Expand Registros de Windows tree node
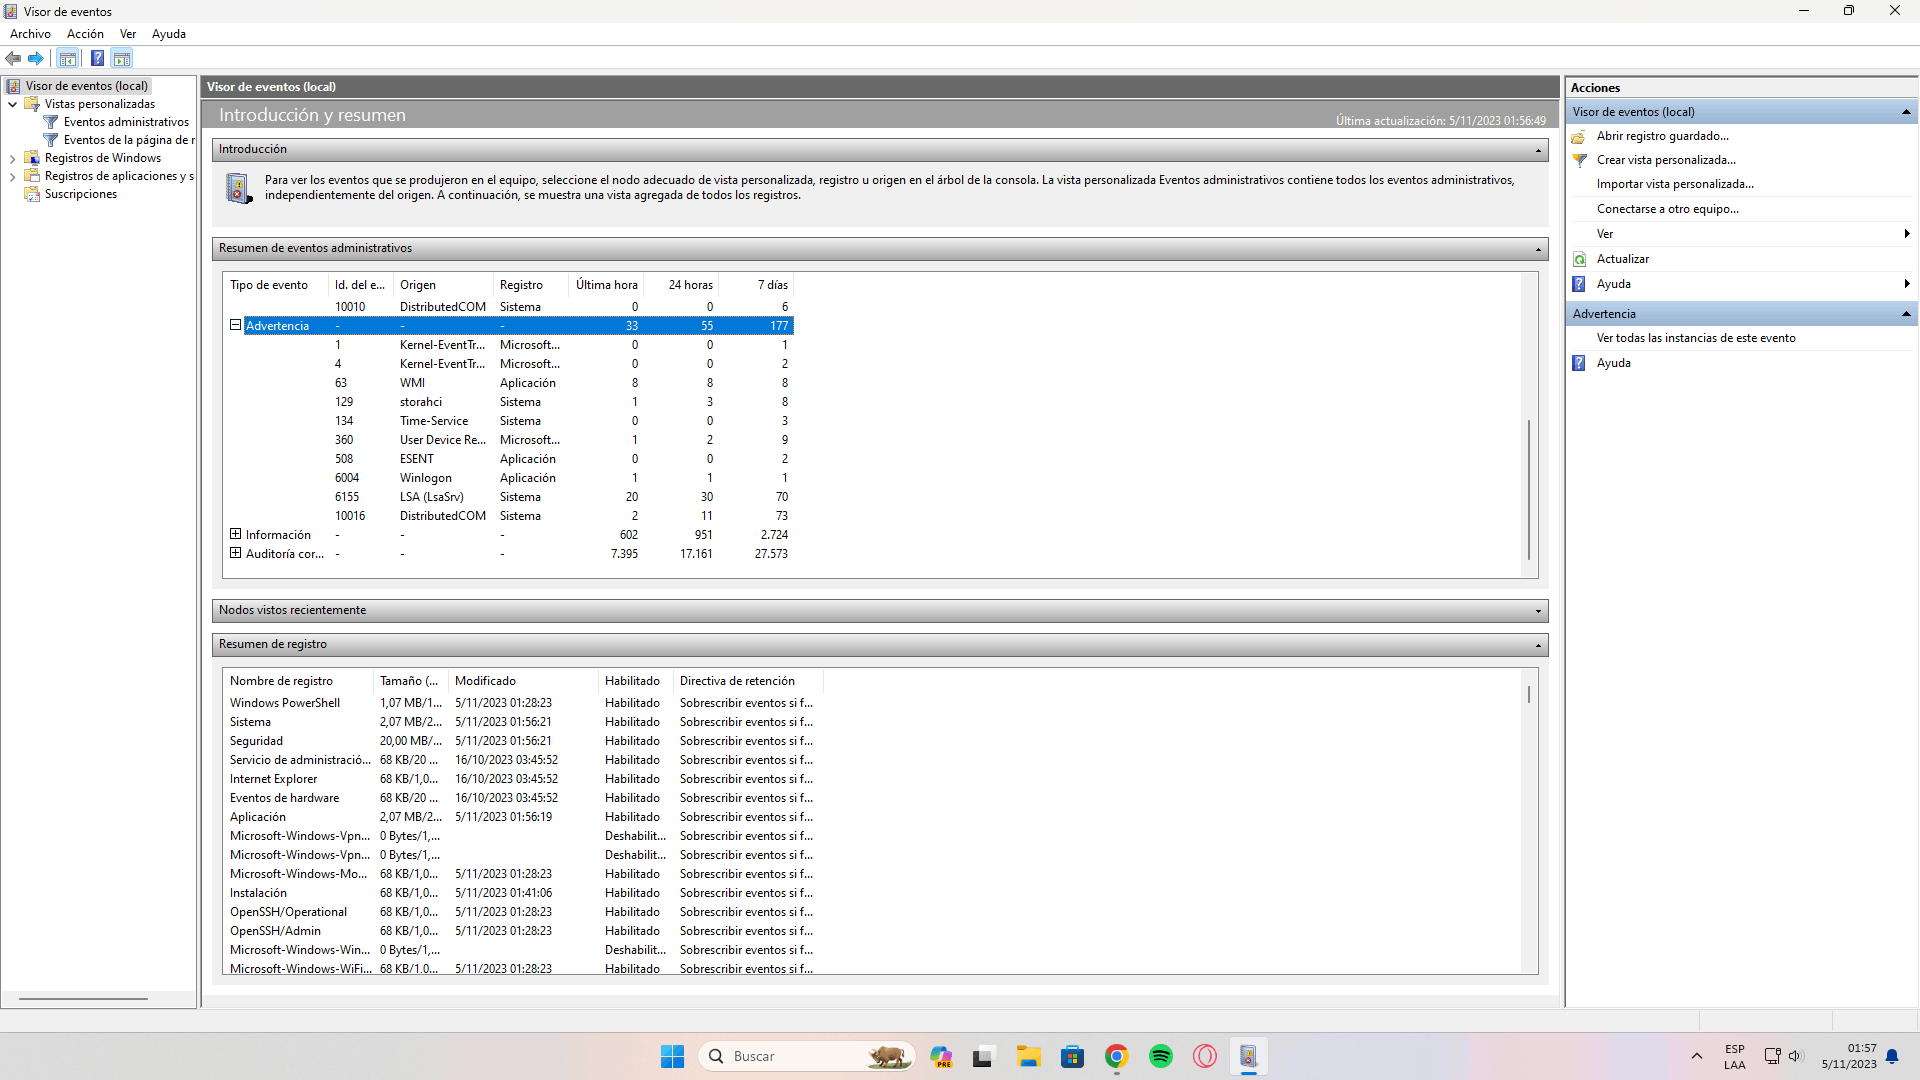 [x=12, y=158]
